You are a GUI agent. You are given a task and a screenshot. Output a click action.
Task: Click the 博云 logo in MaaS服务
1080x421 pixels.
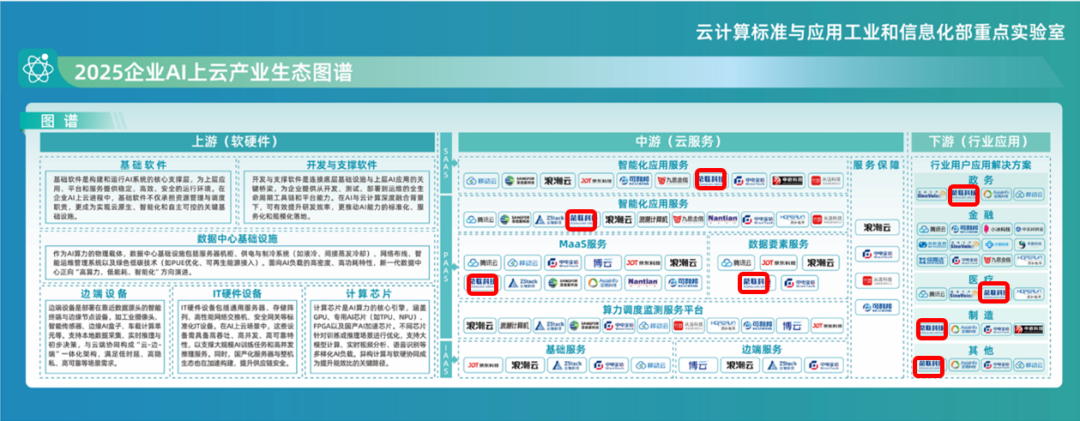601,263
